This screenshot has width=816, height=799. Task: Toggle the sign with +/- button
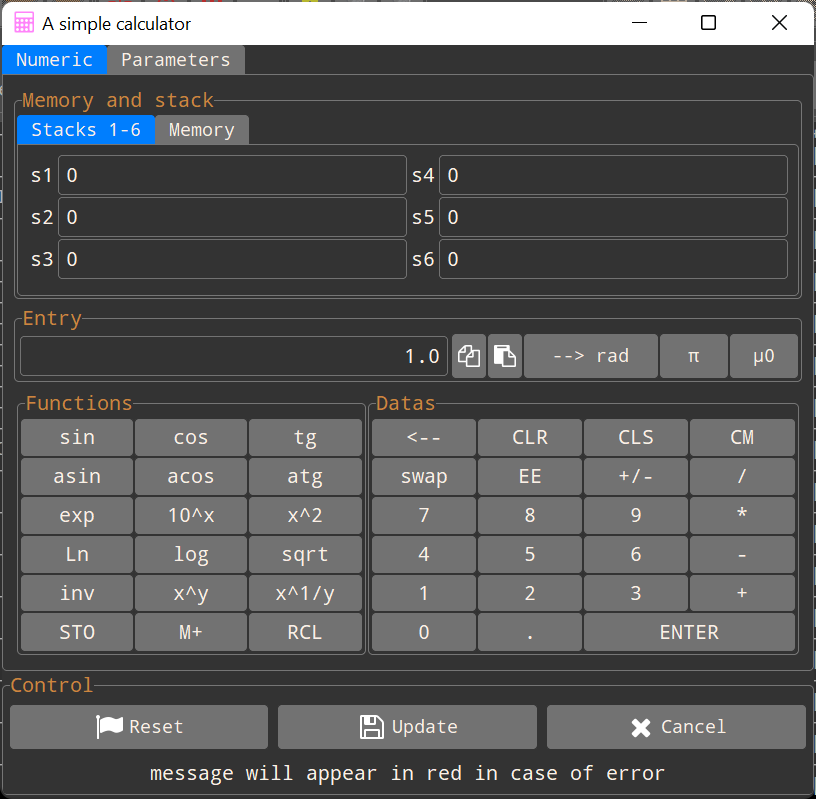pyautogui.click(x=635, y=477)
